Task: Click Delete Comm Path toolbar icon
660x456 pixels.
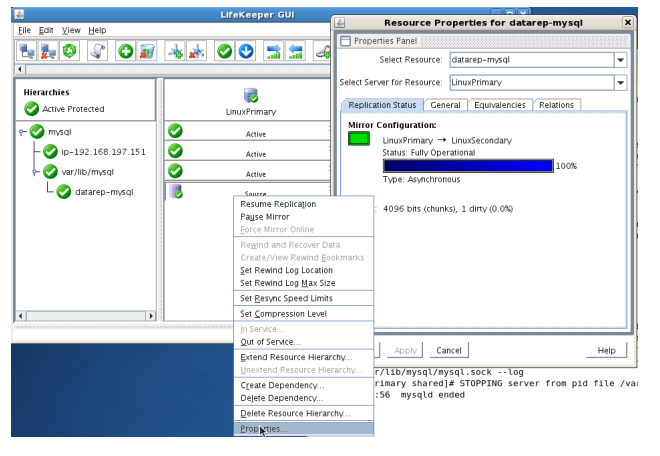Action: (196, 51)
